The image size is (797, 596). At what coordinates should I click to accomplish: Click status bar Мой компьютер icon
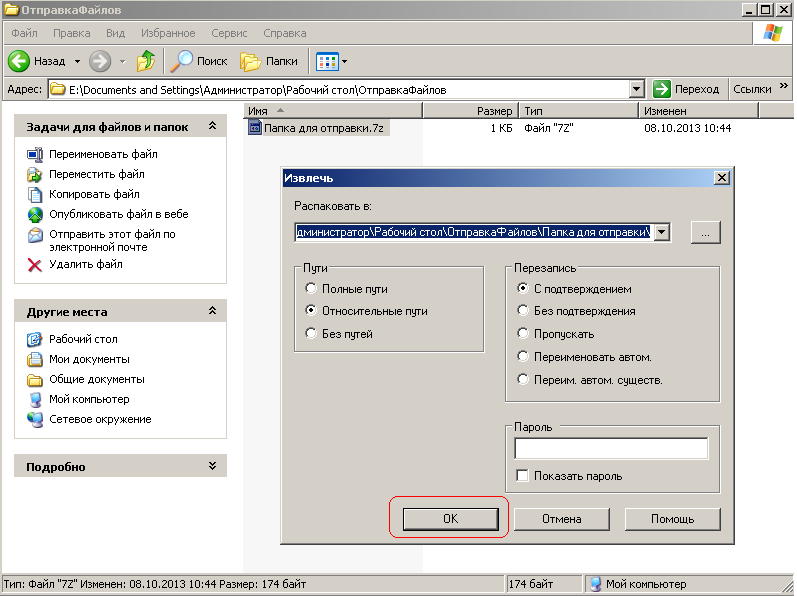[595, 584]
